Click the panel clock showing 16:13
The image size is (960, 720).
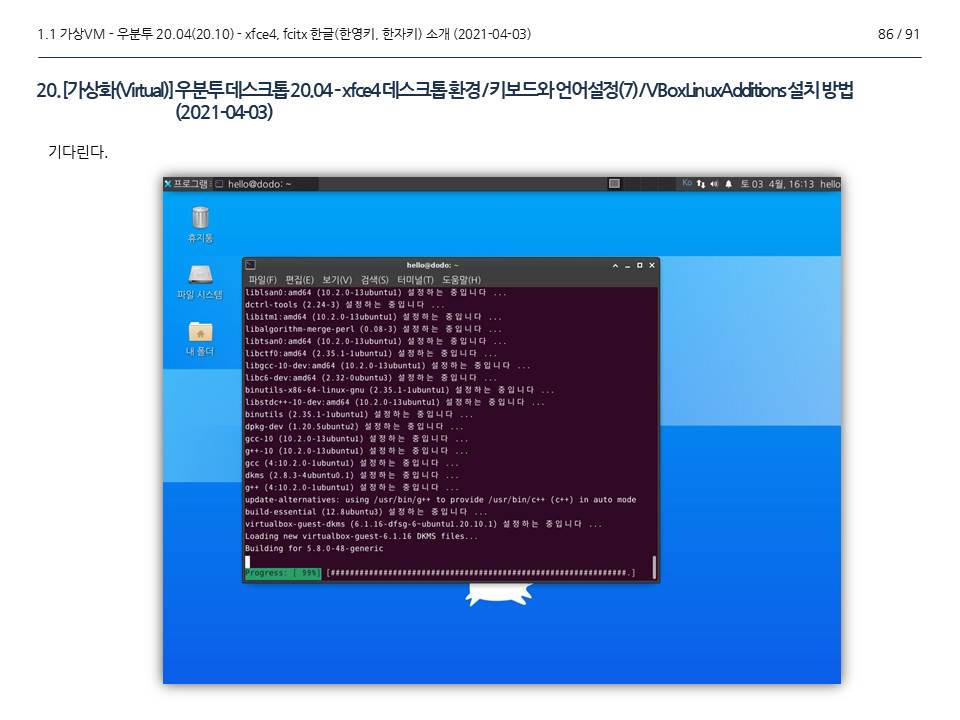tap(777, 184)
